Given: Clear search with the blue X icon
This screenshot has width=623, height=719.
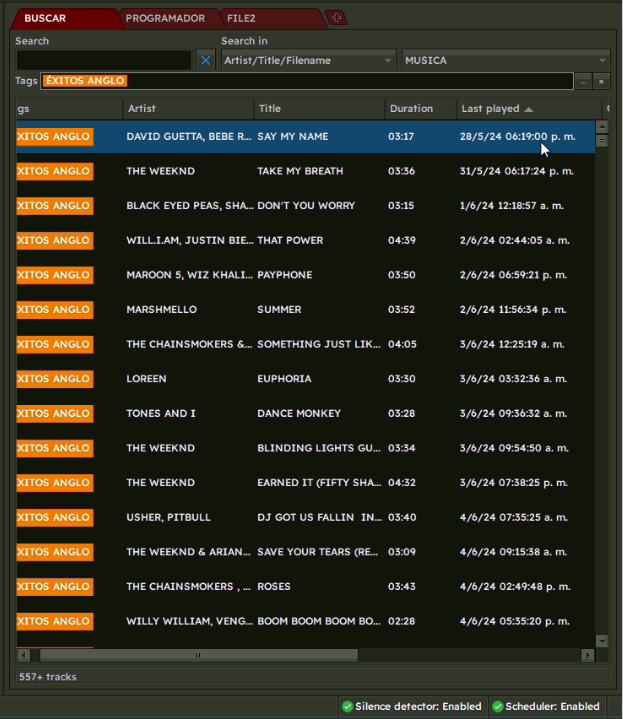Looking at the screenshot, I should [206, 61].
